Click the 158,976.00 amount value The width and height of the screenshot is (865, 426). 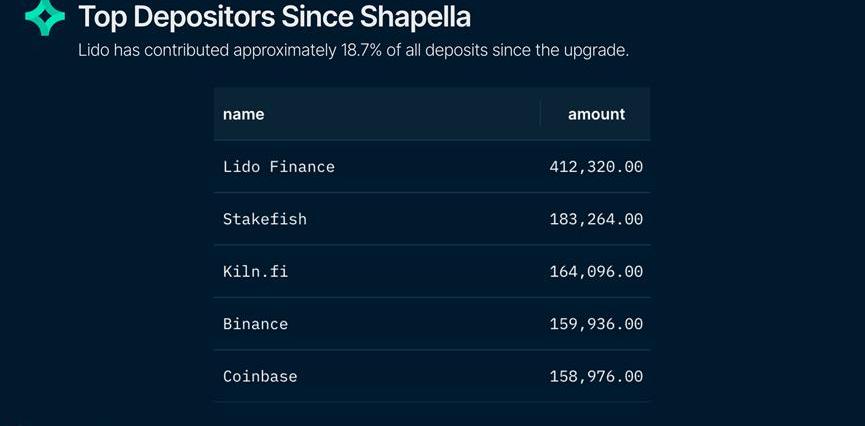596,376
